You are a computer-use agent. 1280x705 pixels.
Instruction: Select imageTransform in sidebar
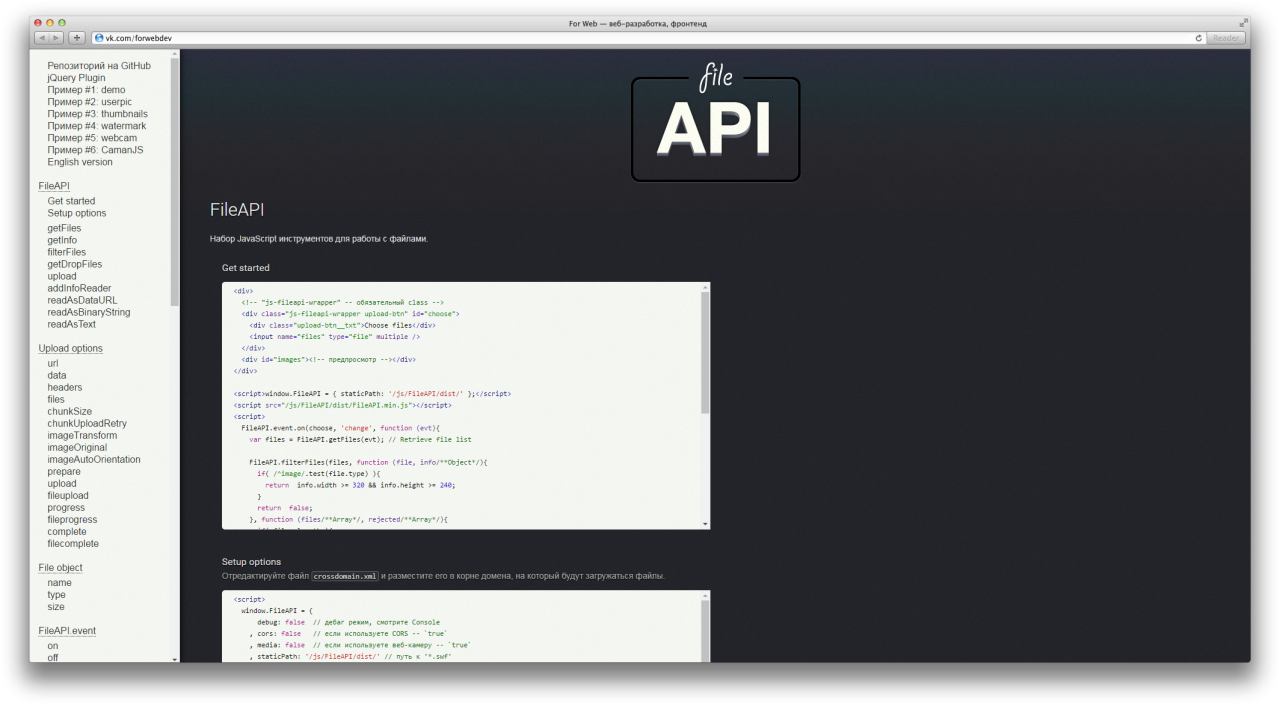(82, 435)
